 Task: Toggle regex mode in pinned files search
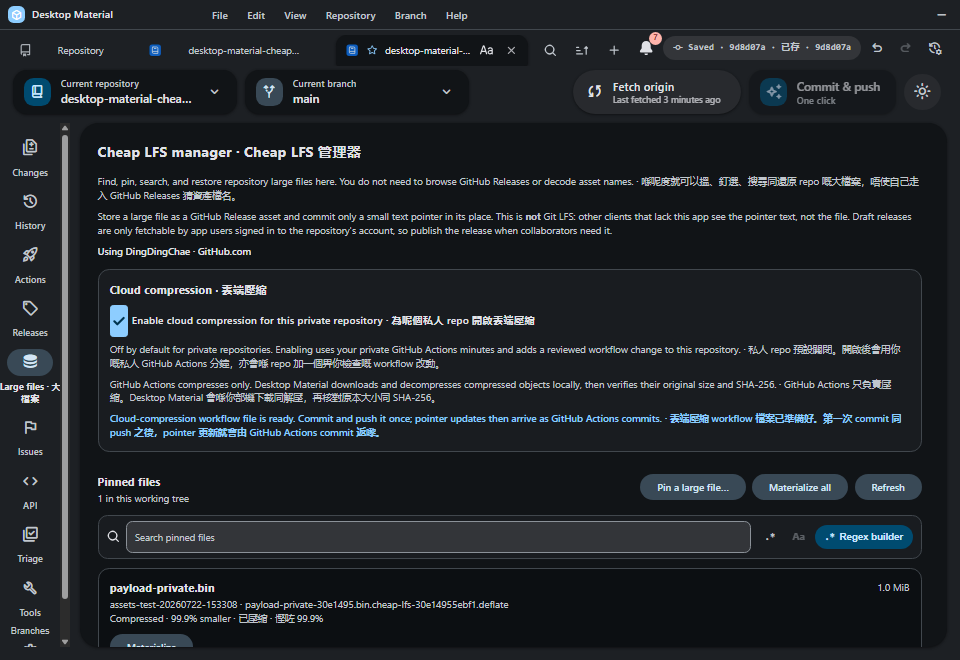770,537
